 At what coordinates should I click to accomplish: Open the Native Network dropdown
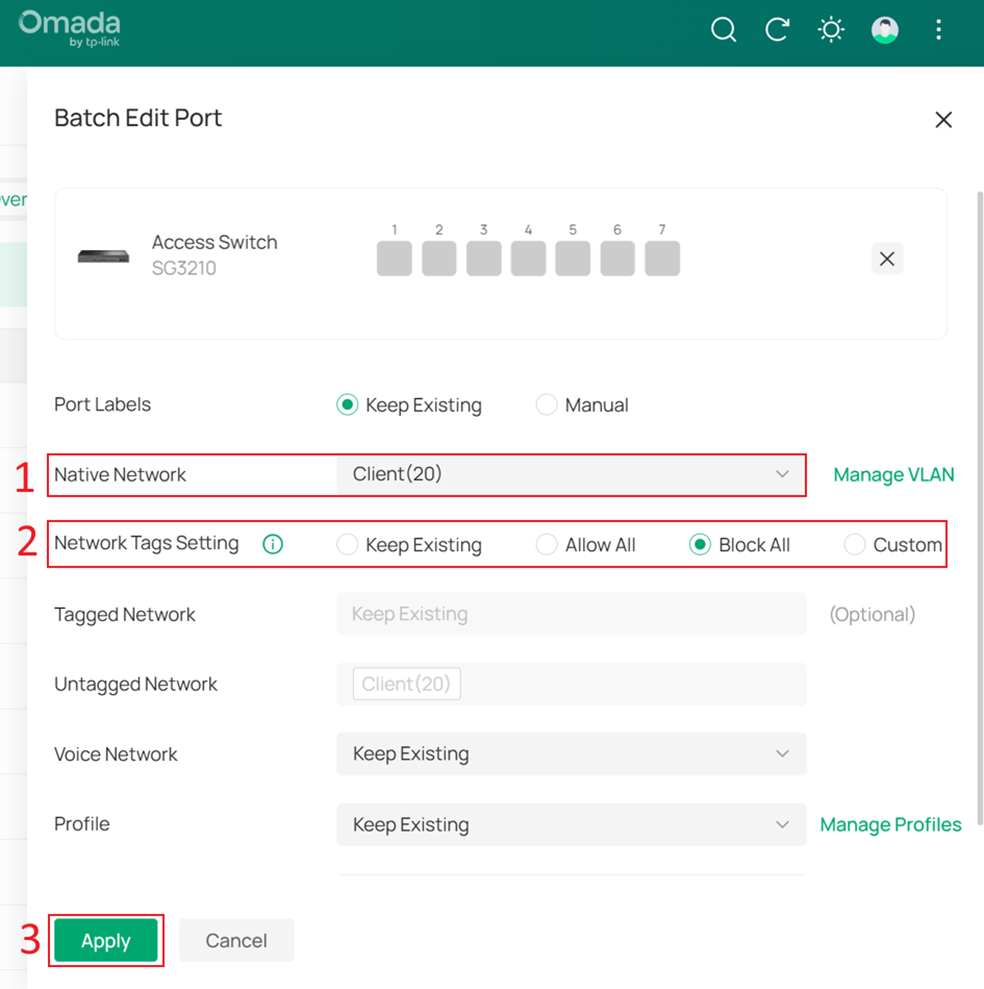(570, 474)
